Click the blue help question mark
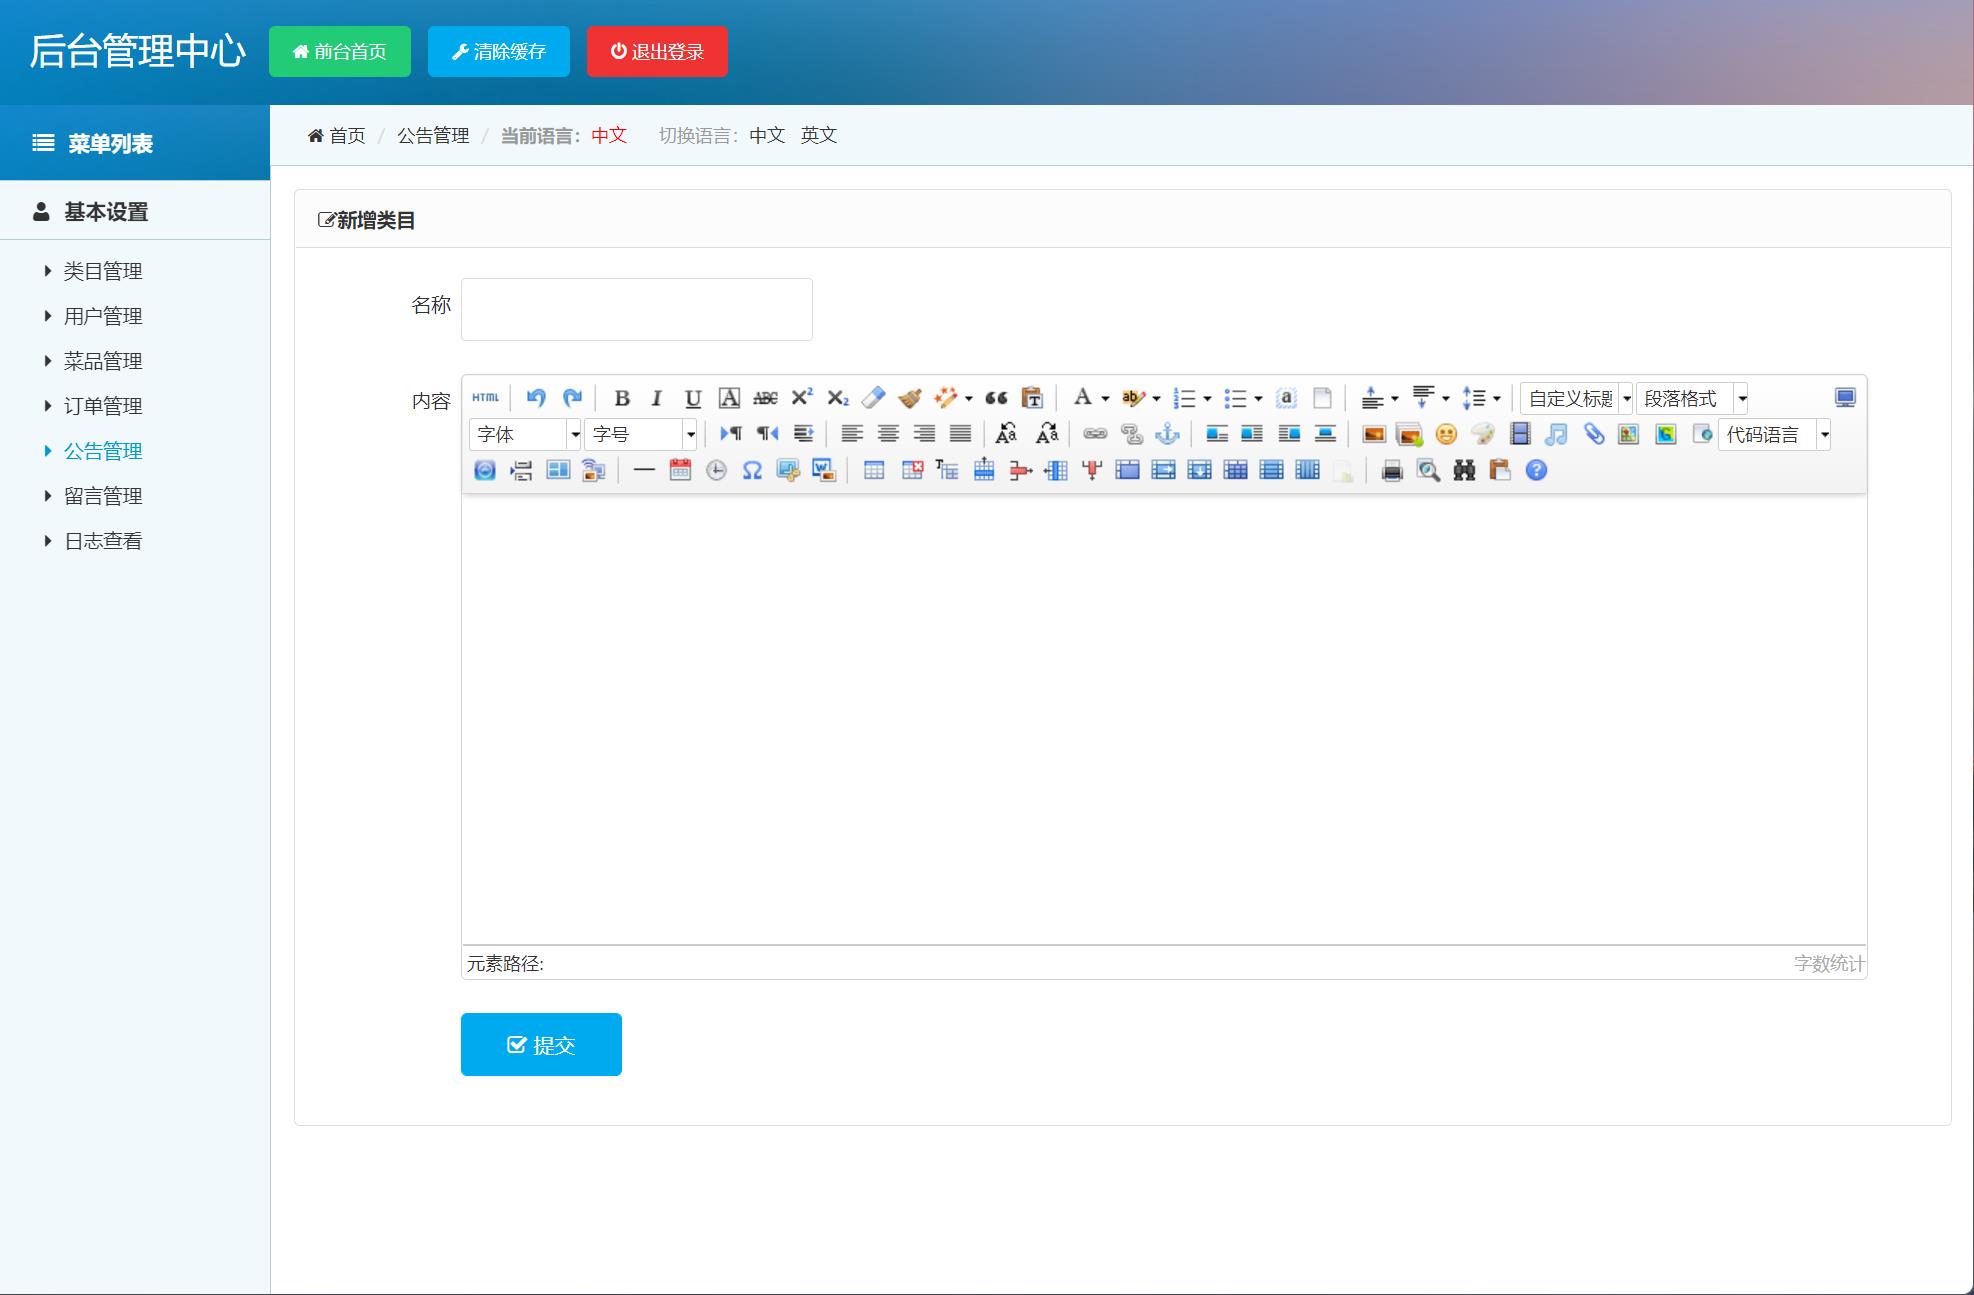Image resolution: width=1974 pixels, height=1295 pixels. pos(1536,470)
